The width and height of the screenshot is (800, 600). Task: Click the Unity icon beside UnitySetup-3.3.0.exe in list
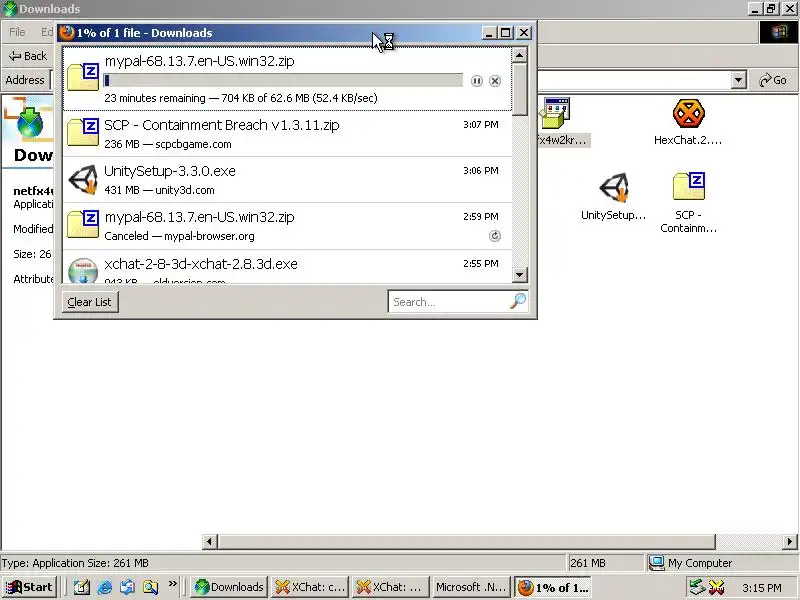click(x=83, y=180)
